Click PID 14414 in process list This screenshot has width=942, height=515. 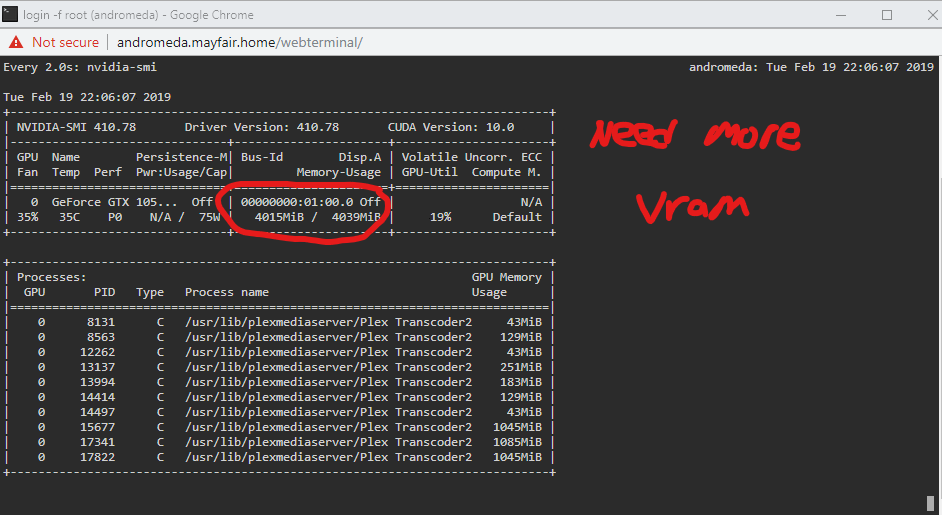tap(97, 397)
